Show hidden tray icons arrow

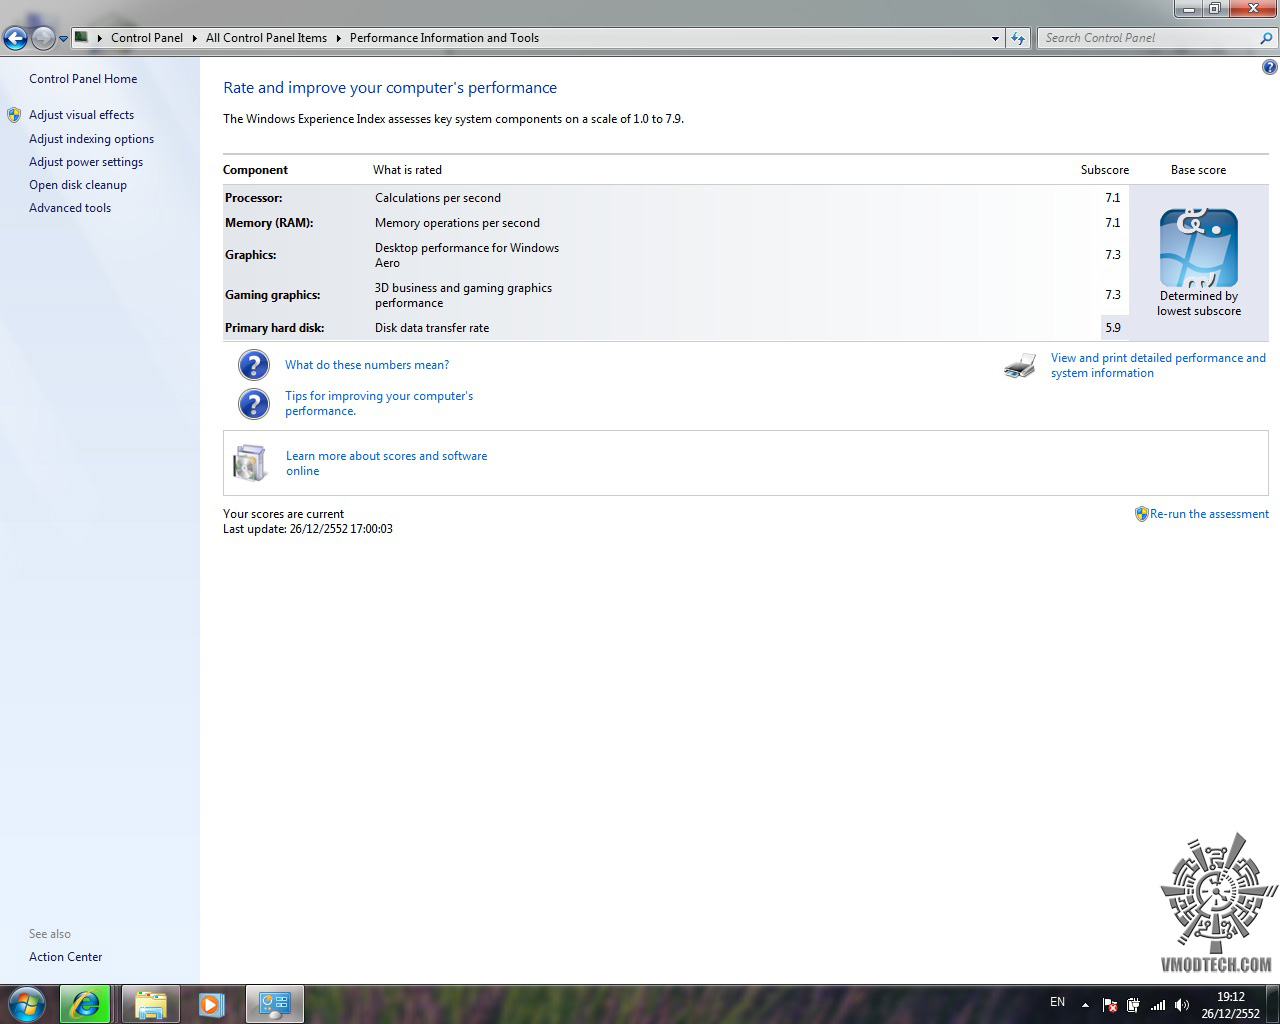pyautogui.click(x=1085, y=1005)
